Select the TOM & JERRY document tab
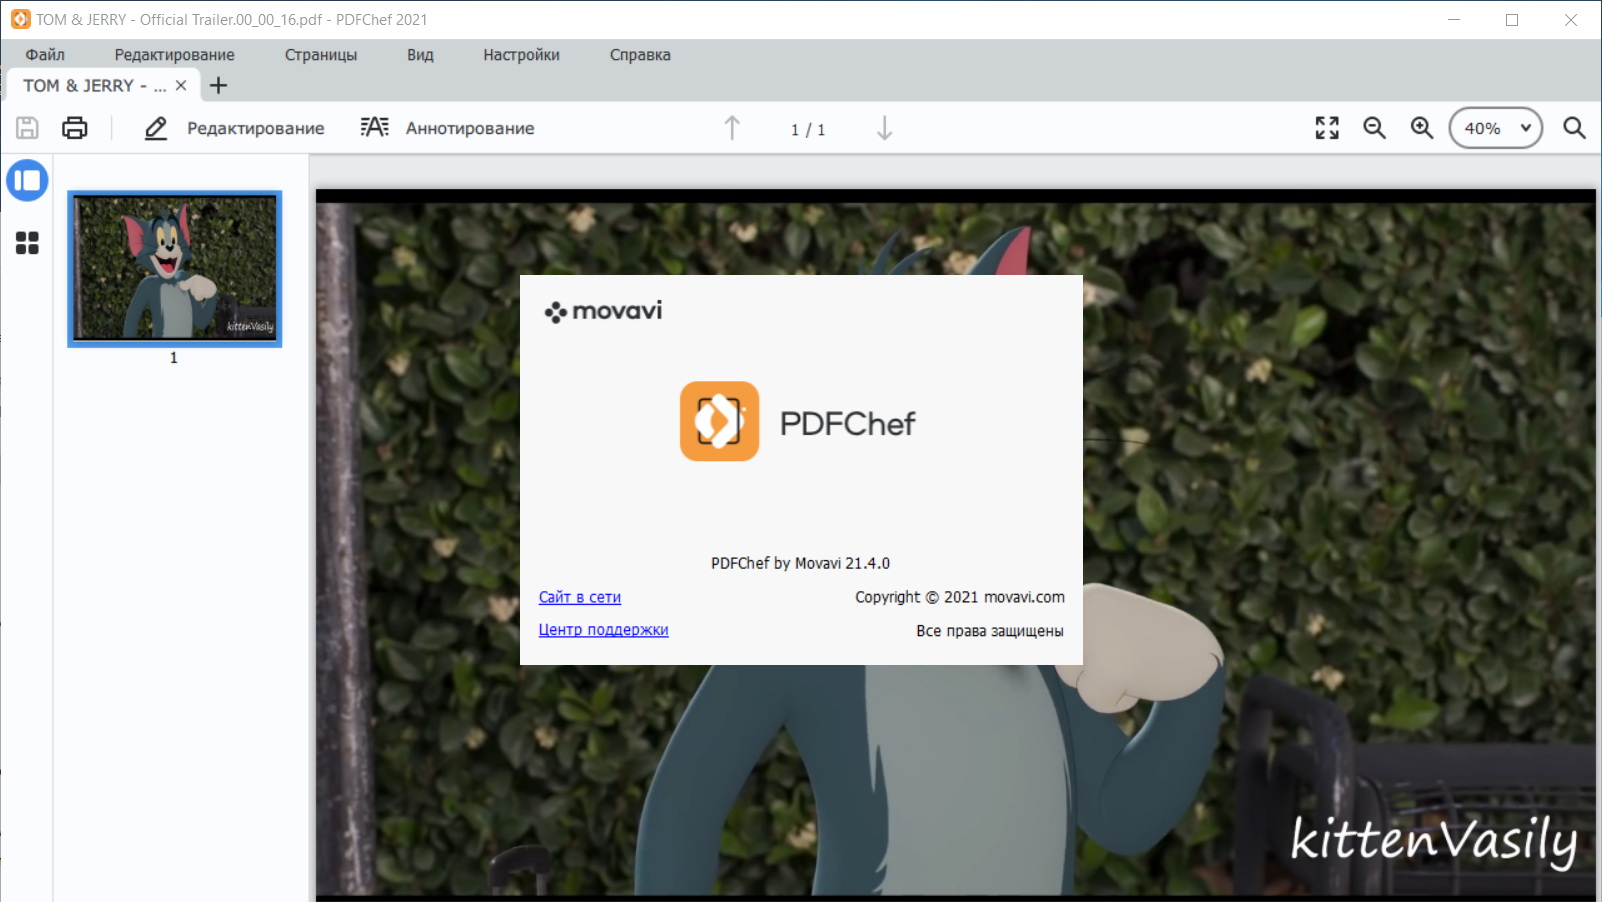 [x=104, y=86]
